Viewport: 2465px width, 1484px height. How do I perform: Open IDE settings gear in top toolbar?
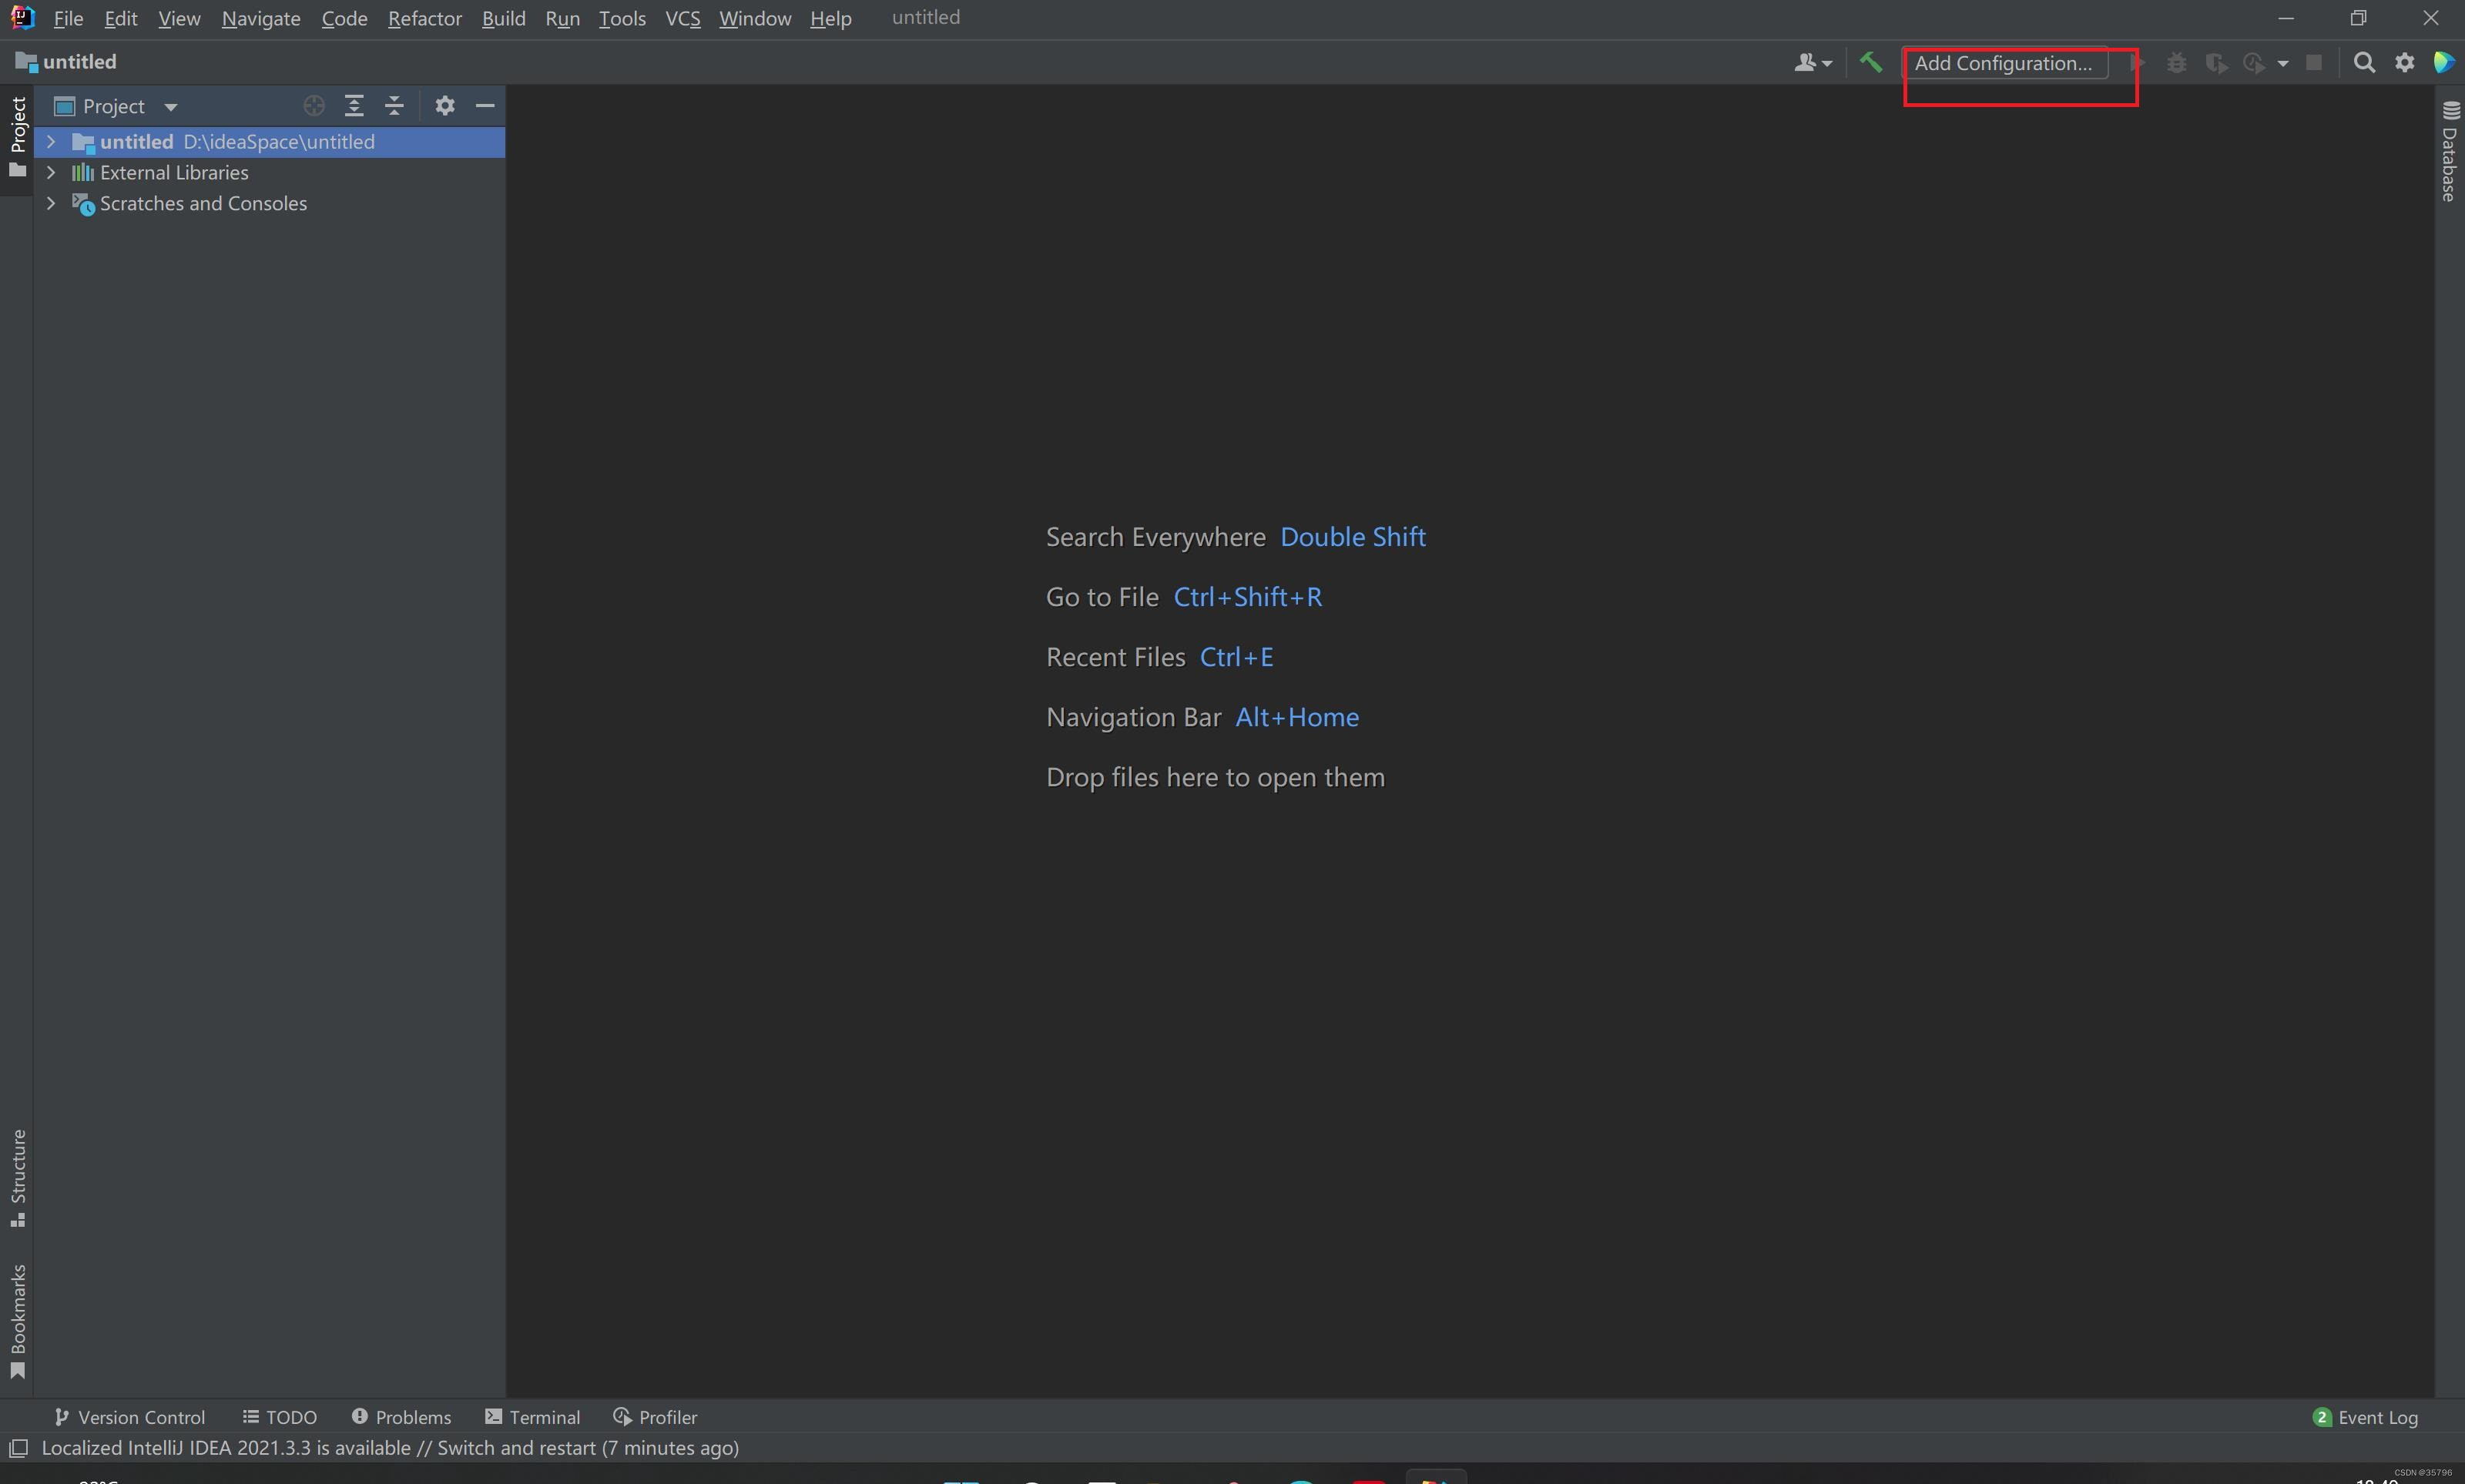(x=2405, y=63)
